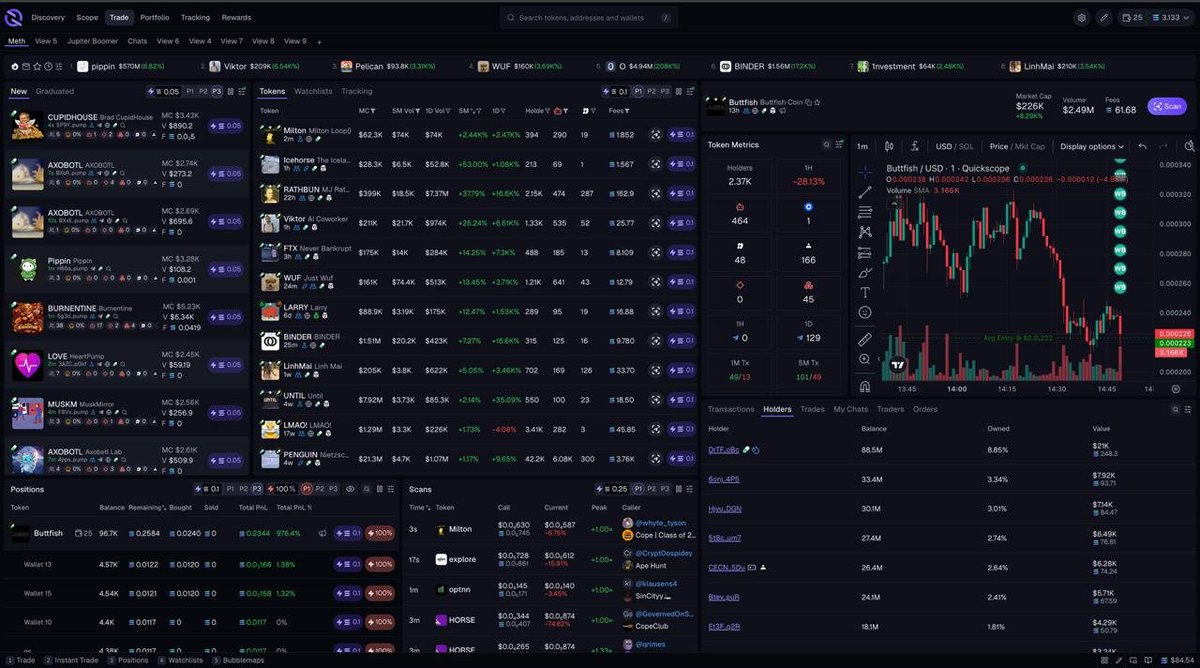
Task: Toggle the P3 preset in the Positions panel
Action: pos(255,489)
